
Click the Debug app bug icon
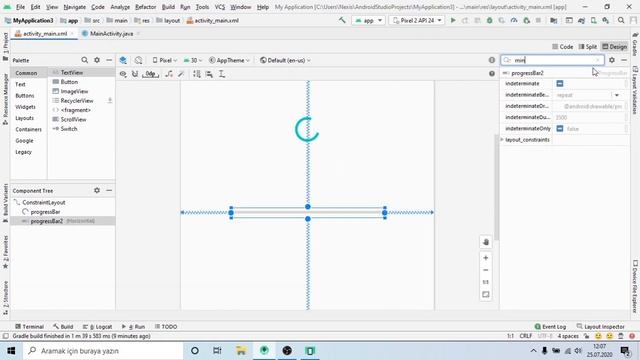[x=489, y=20]
